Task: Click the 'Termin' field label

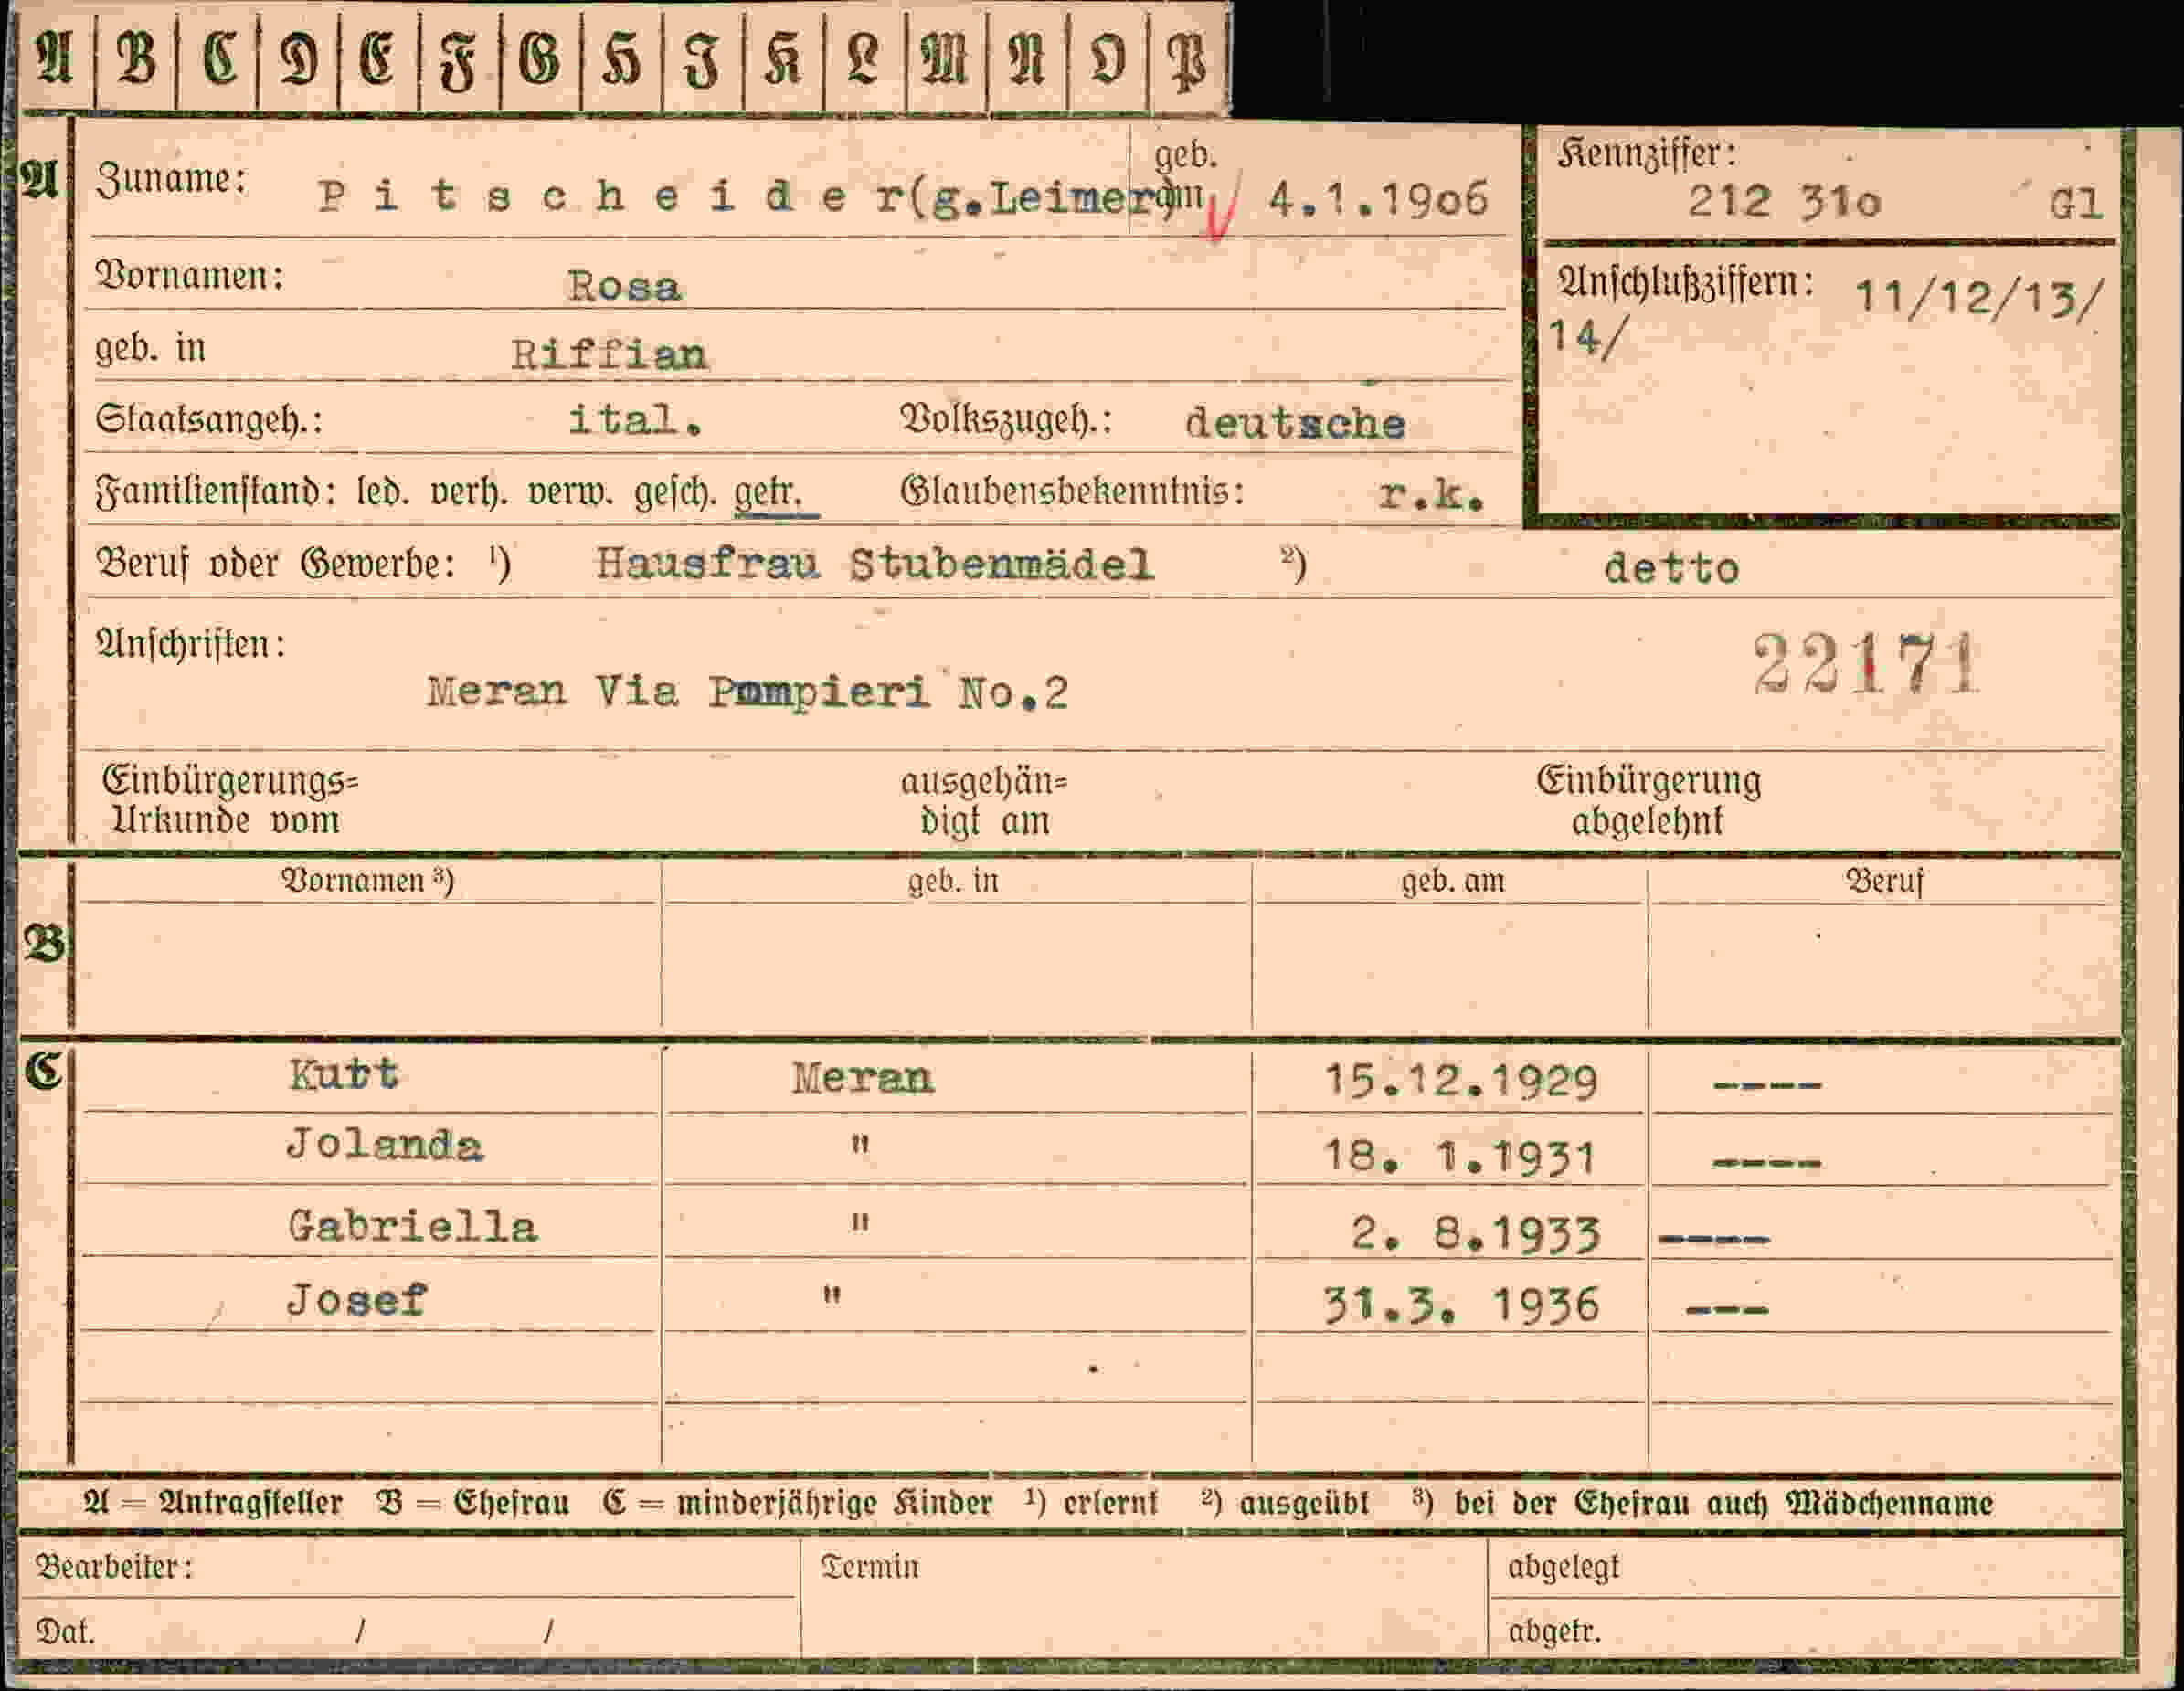Action: click(869, 1567)
